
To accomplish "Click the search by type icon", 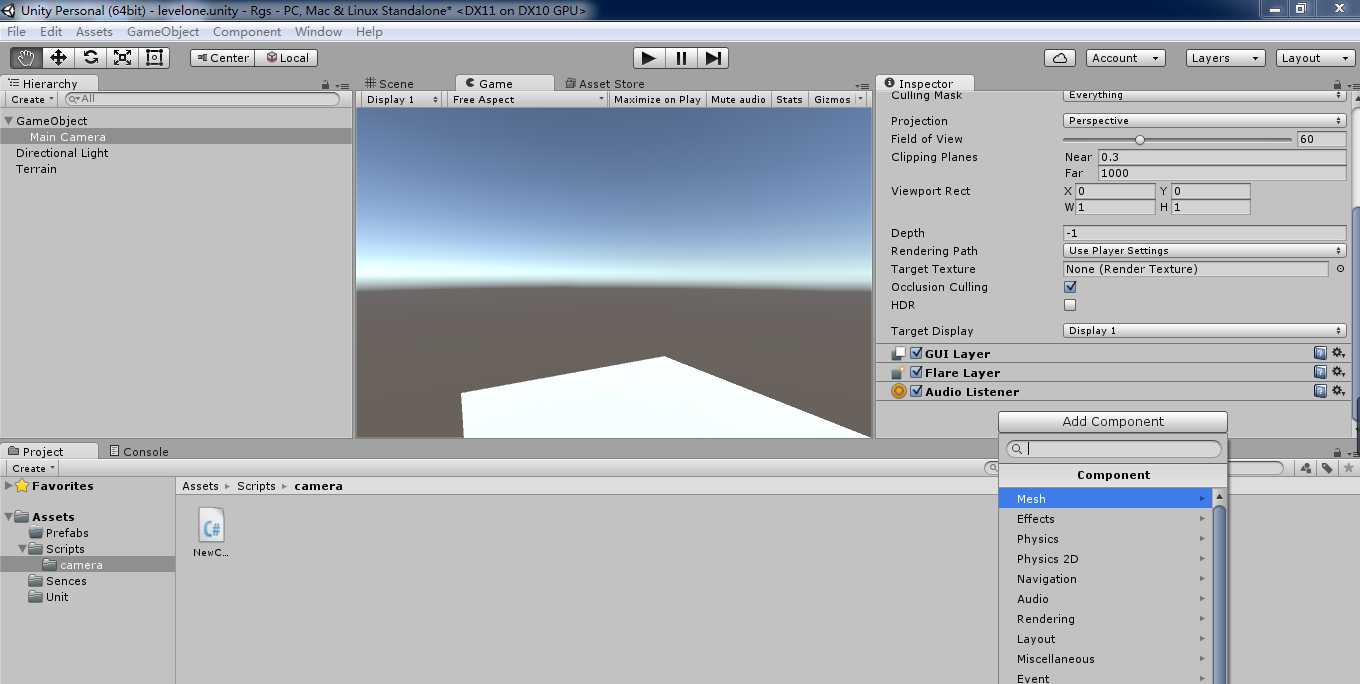I will 1306,468.
